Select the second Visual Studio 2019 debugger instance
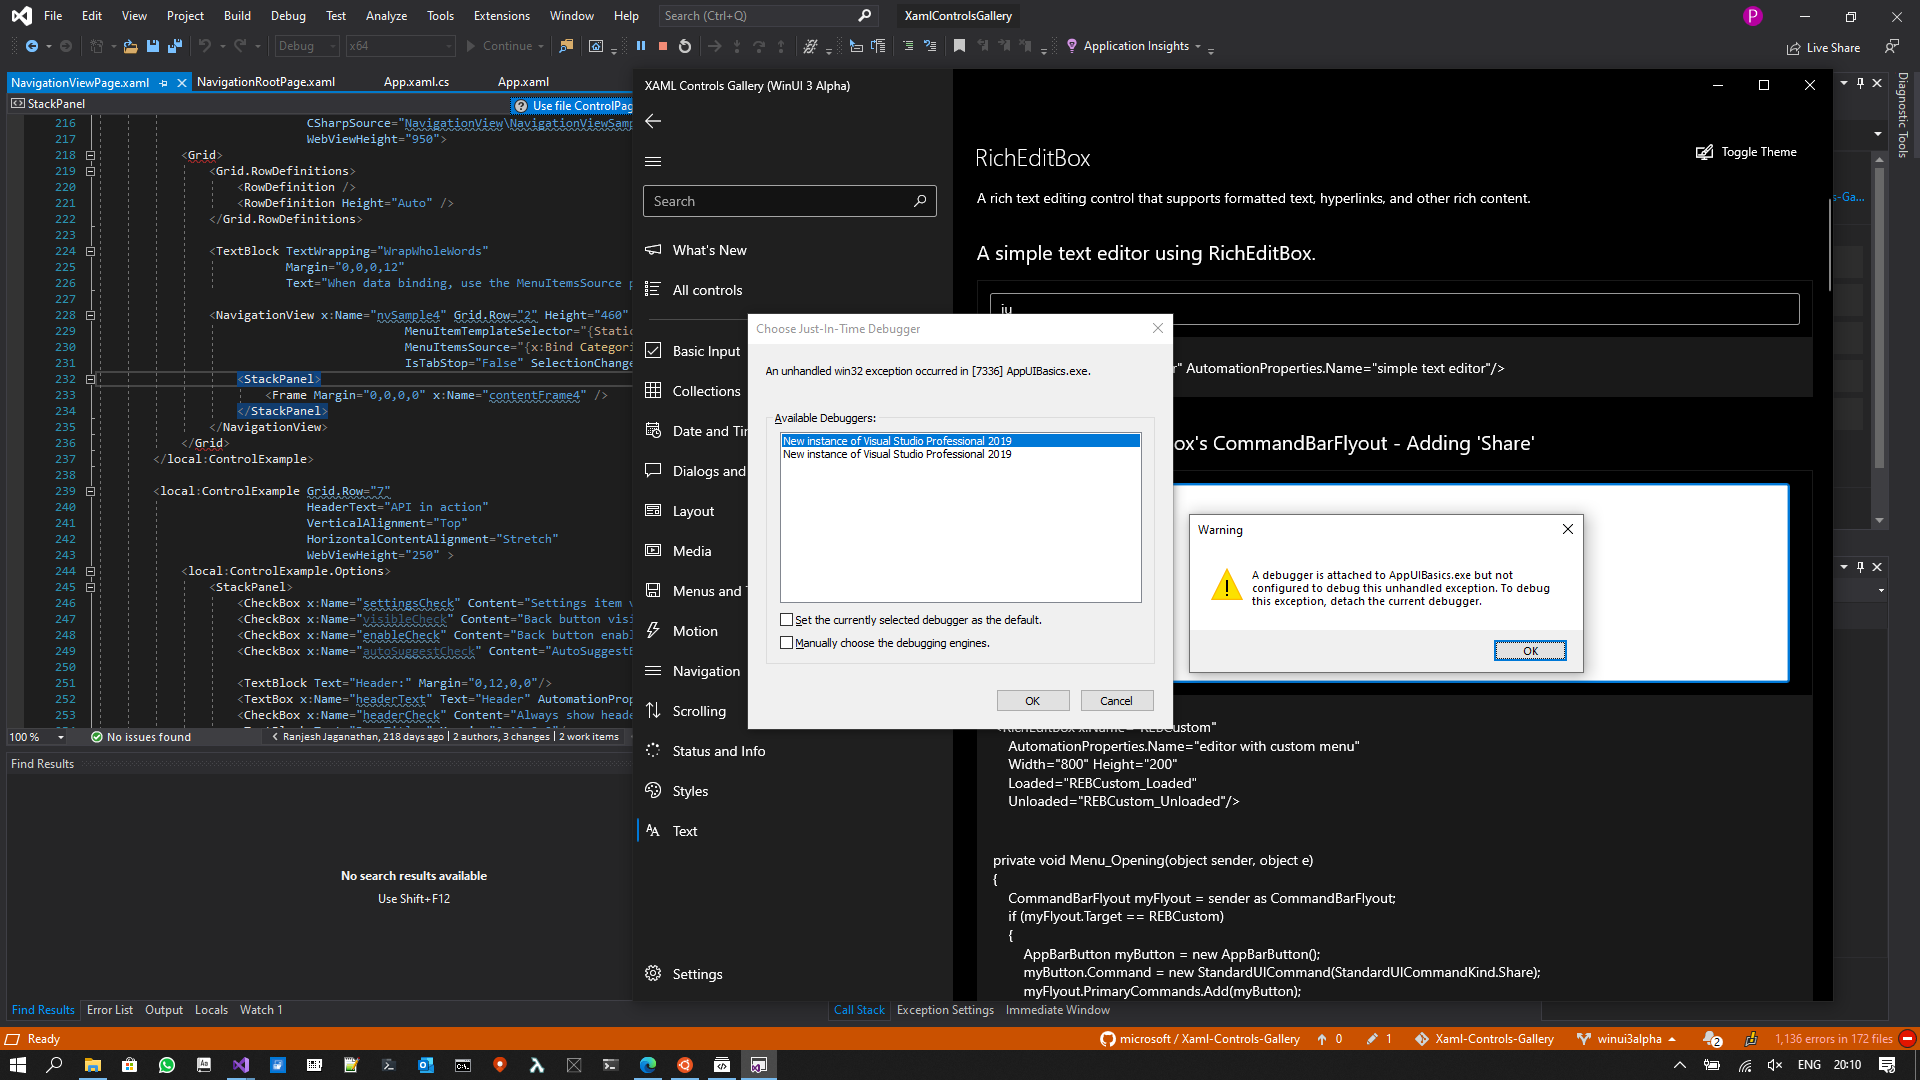1920x1080 pixels. [897, 454]
